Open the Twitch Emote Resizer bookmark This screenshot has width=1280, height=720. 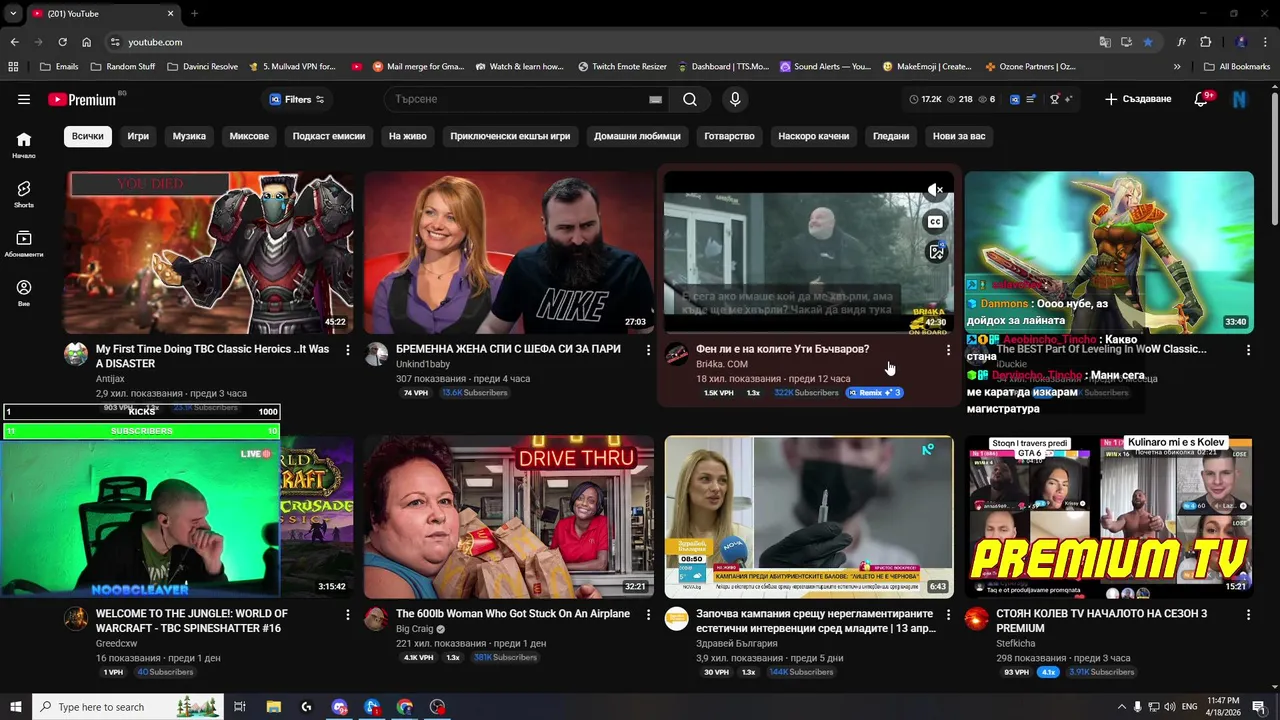[x=622, y=67]
